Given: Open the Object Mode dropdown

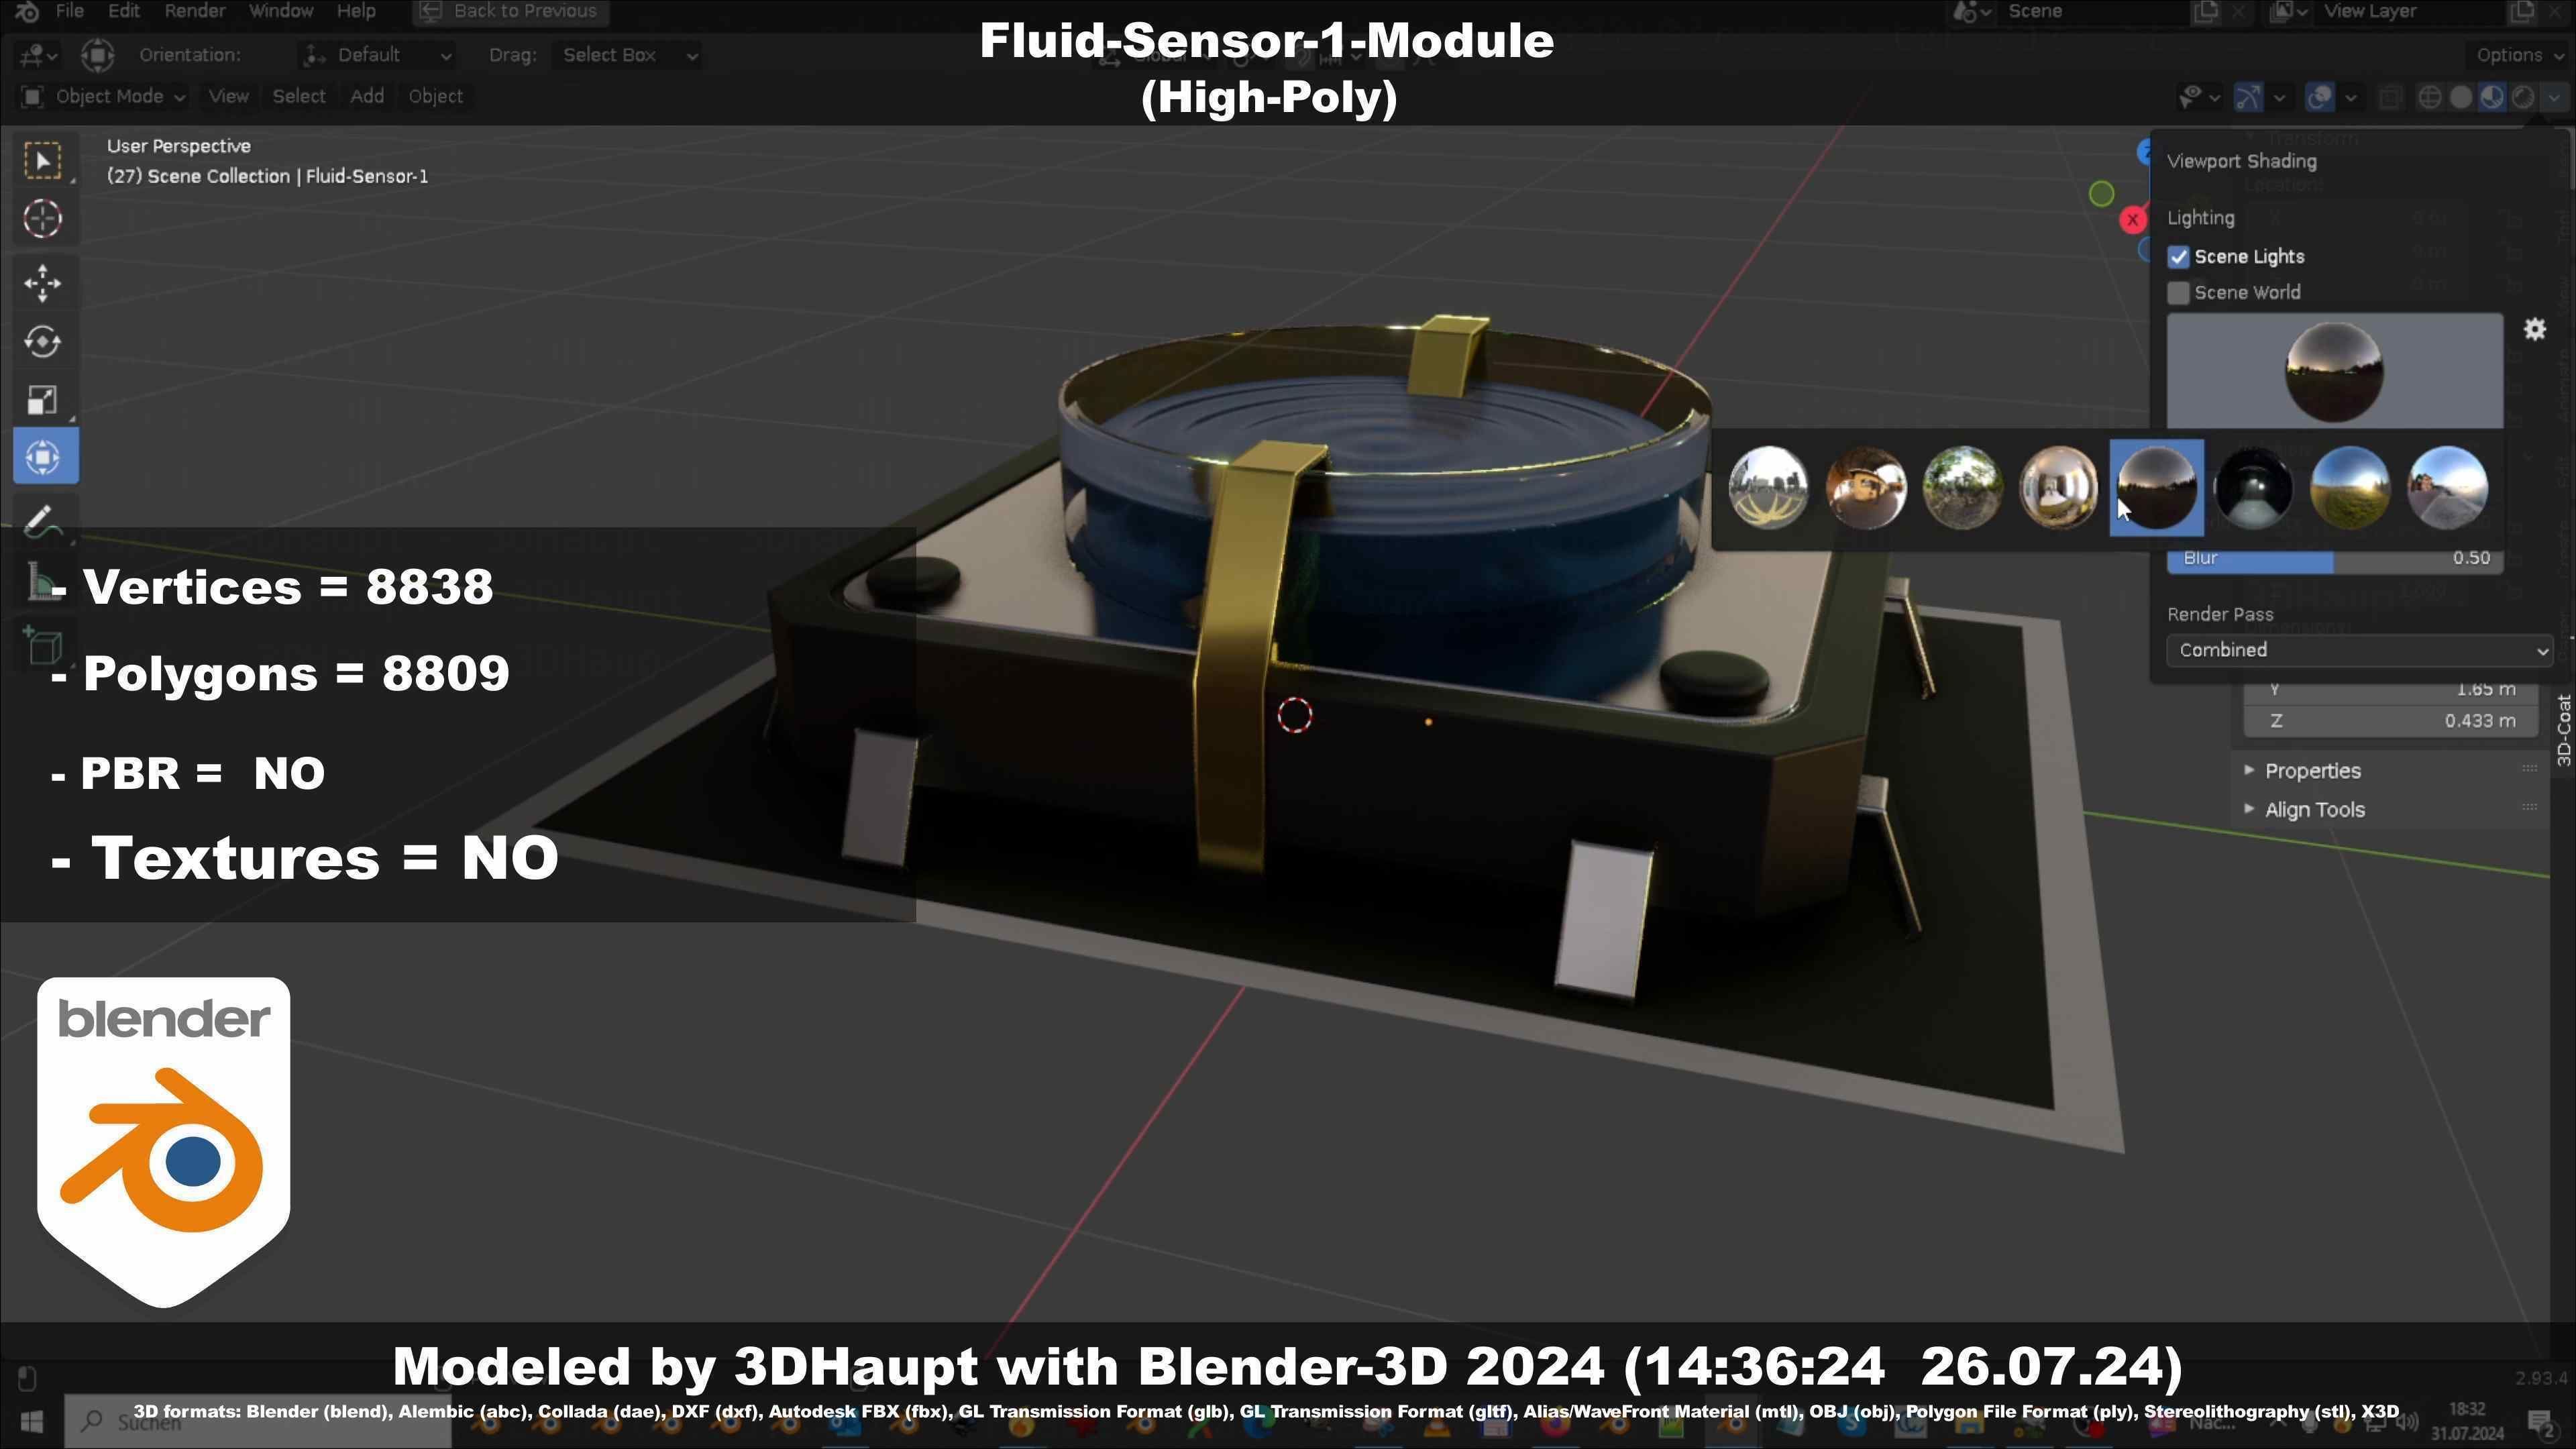Looking at the screenshot, I should (x=103, y=96).
